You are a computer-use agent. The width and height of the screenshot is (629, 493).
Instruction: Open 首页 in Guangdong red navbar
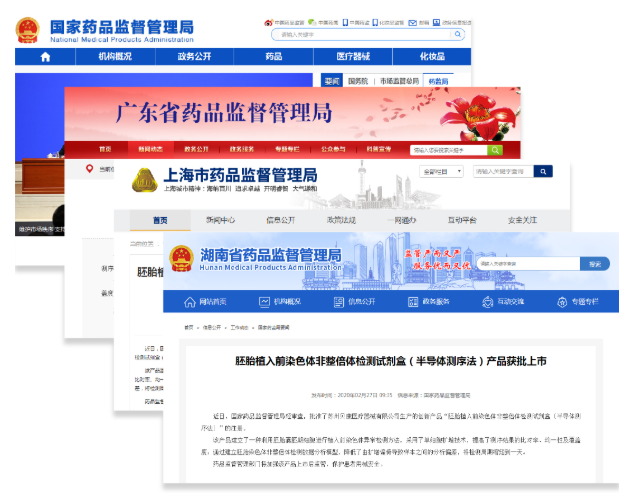tap(105, 149)
